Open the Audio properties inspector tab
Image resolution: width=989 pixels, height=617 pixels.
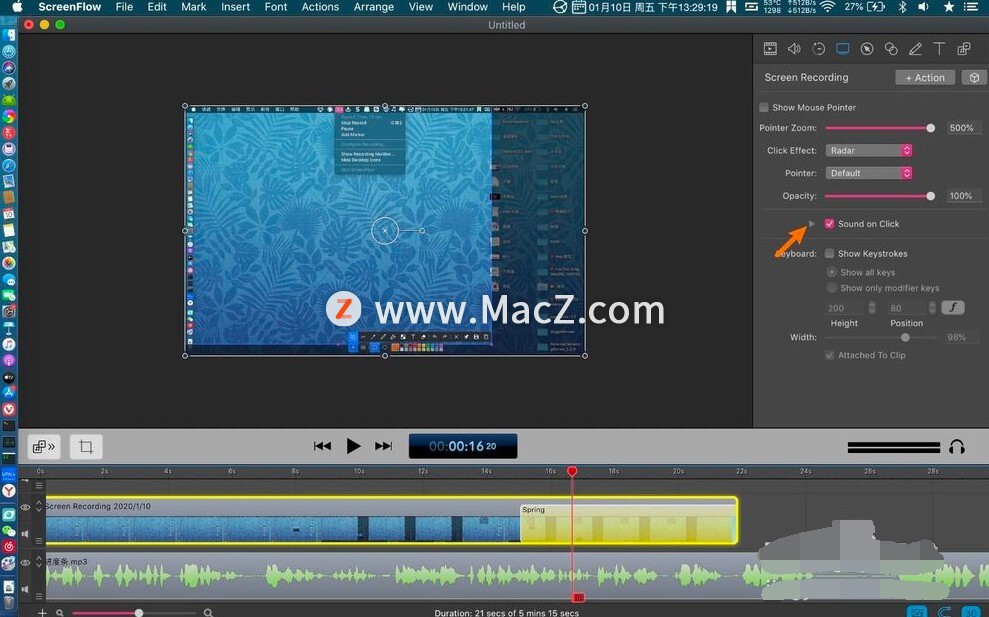[x=794, y=49]
